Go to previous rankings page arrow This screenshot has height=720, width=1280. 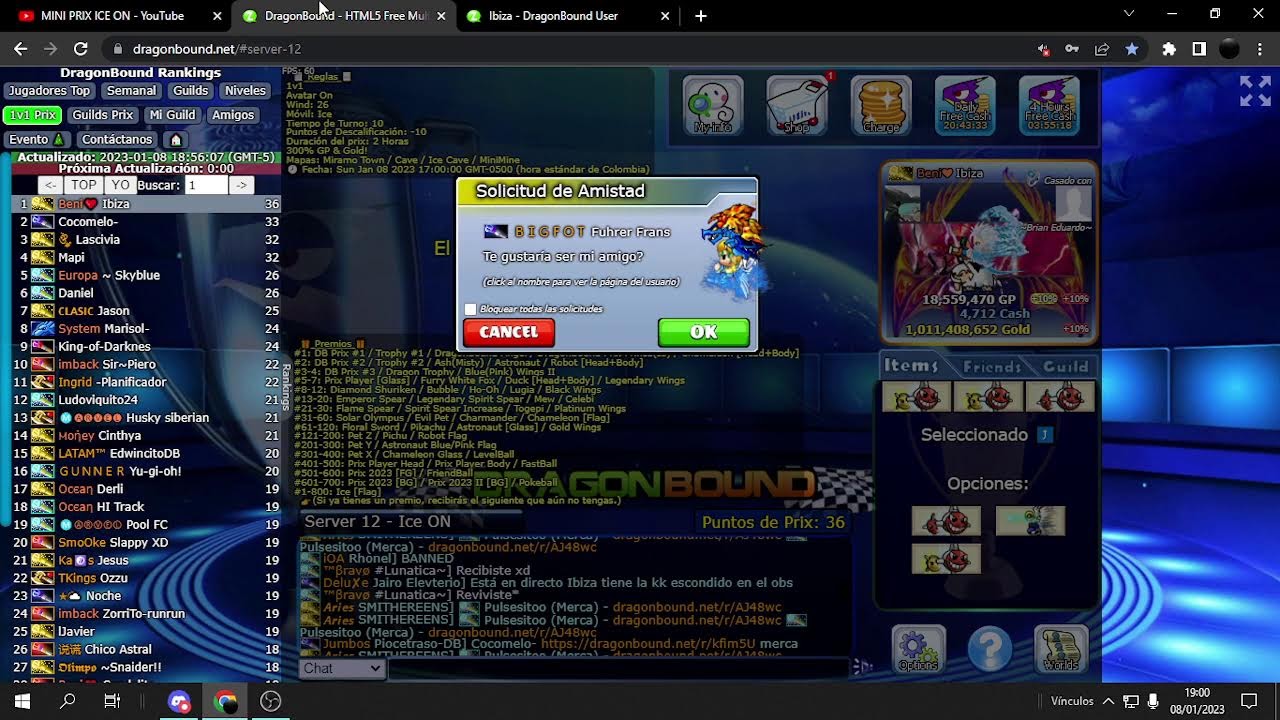coord(50,185)
